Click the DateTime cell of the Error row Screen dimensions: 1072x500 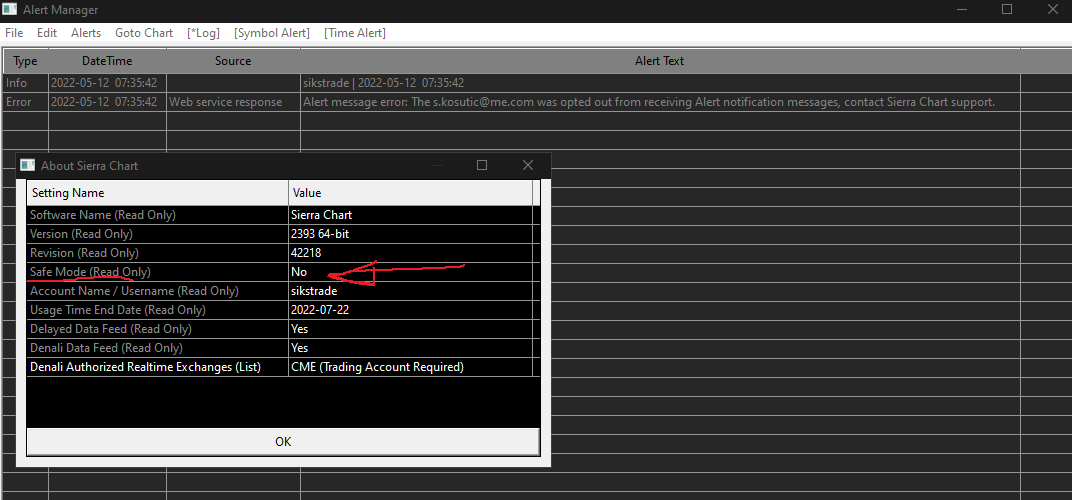tap(107, 102)
